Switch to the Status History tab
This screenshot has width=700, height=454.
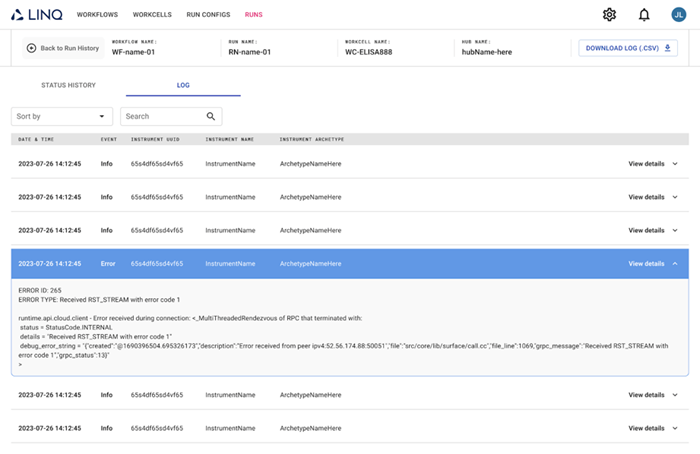(x=68, y=85)
